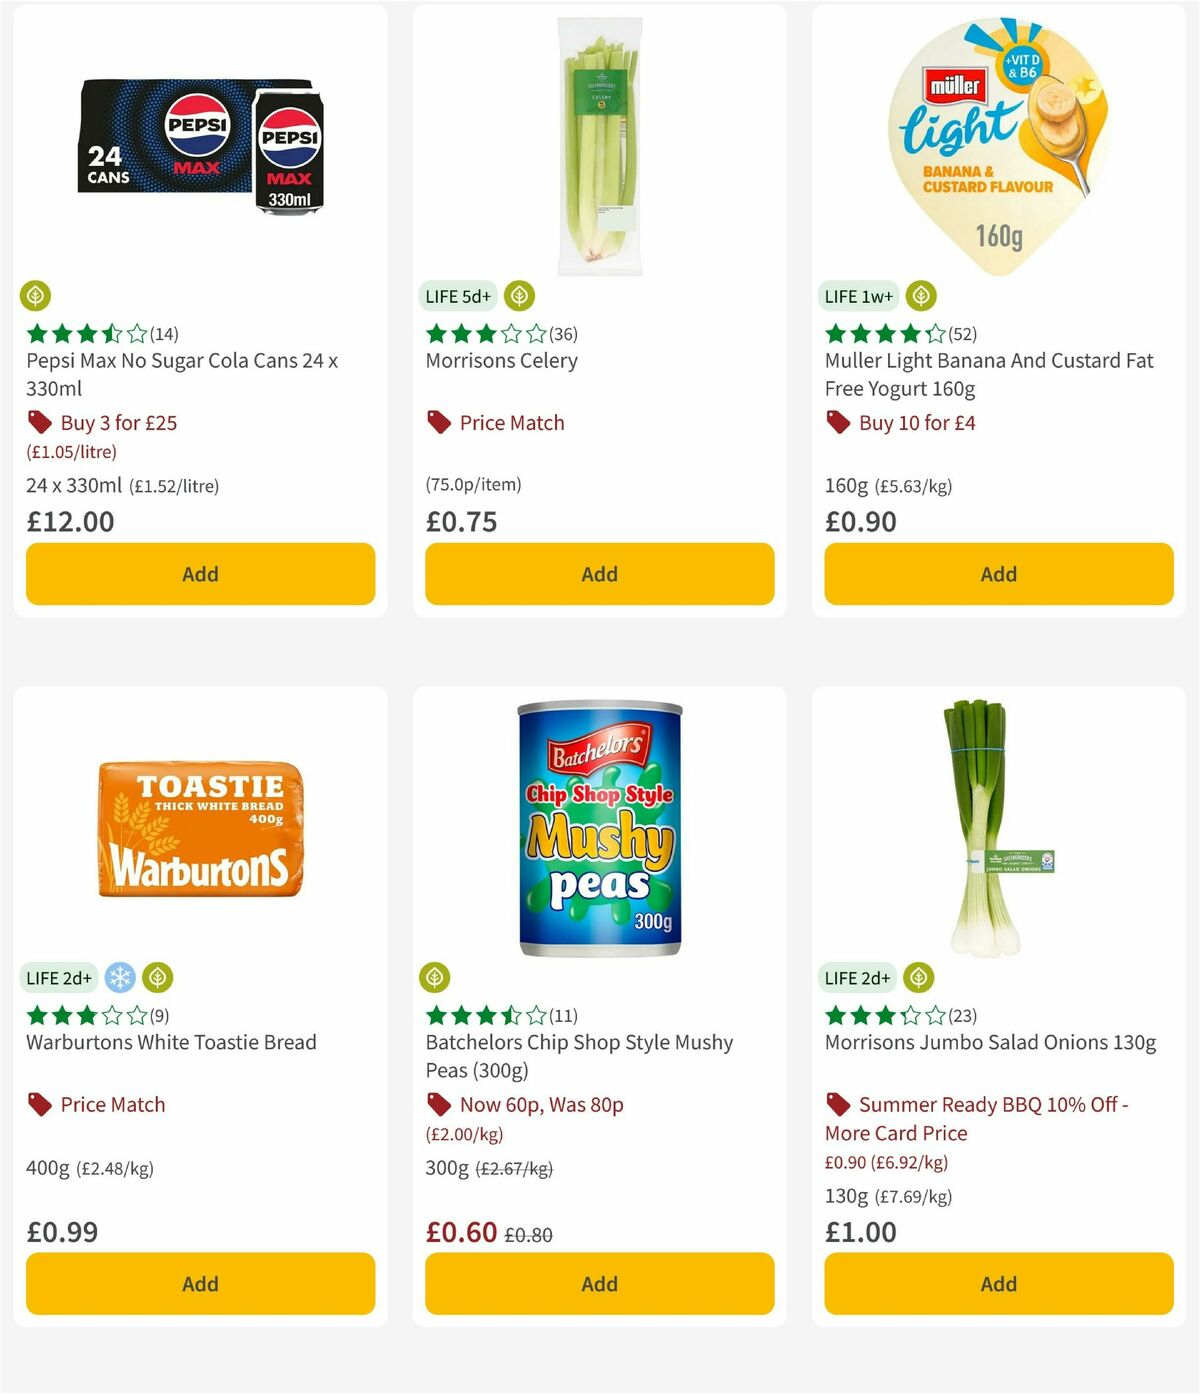Open the star rating for Morrisons Celery
Image resolution: width=1200 pixels, height=1395 pixels.
click(x=479, y=333)
